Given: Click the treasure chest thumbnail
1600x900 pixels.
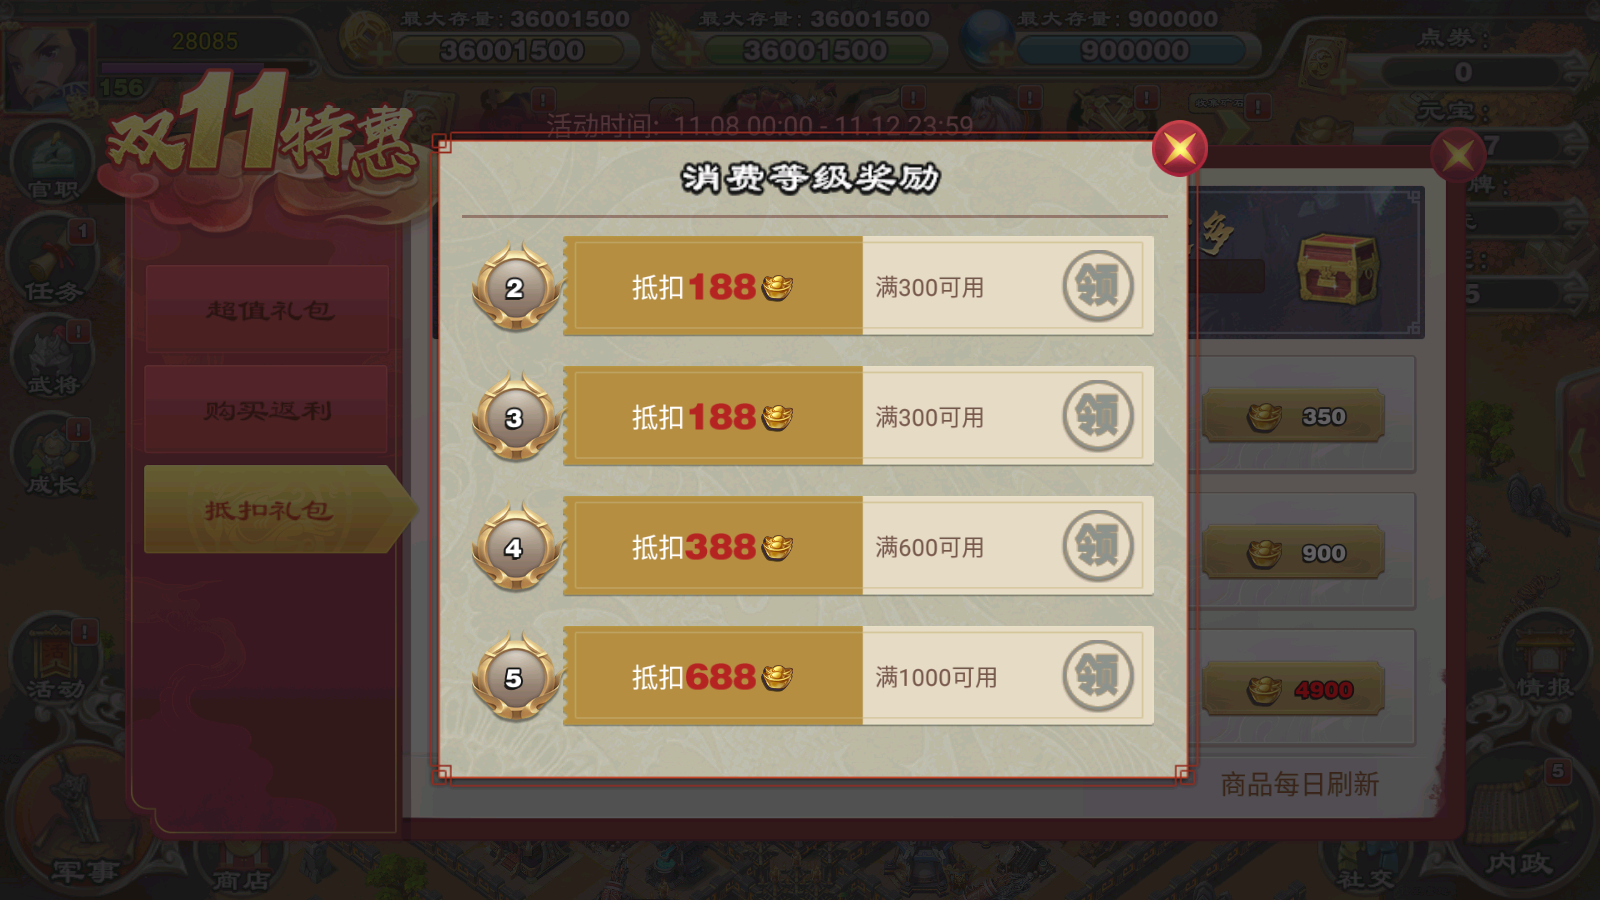Looking at the screenshot, I should coord(1337,269).
